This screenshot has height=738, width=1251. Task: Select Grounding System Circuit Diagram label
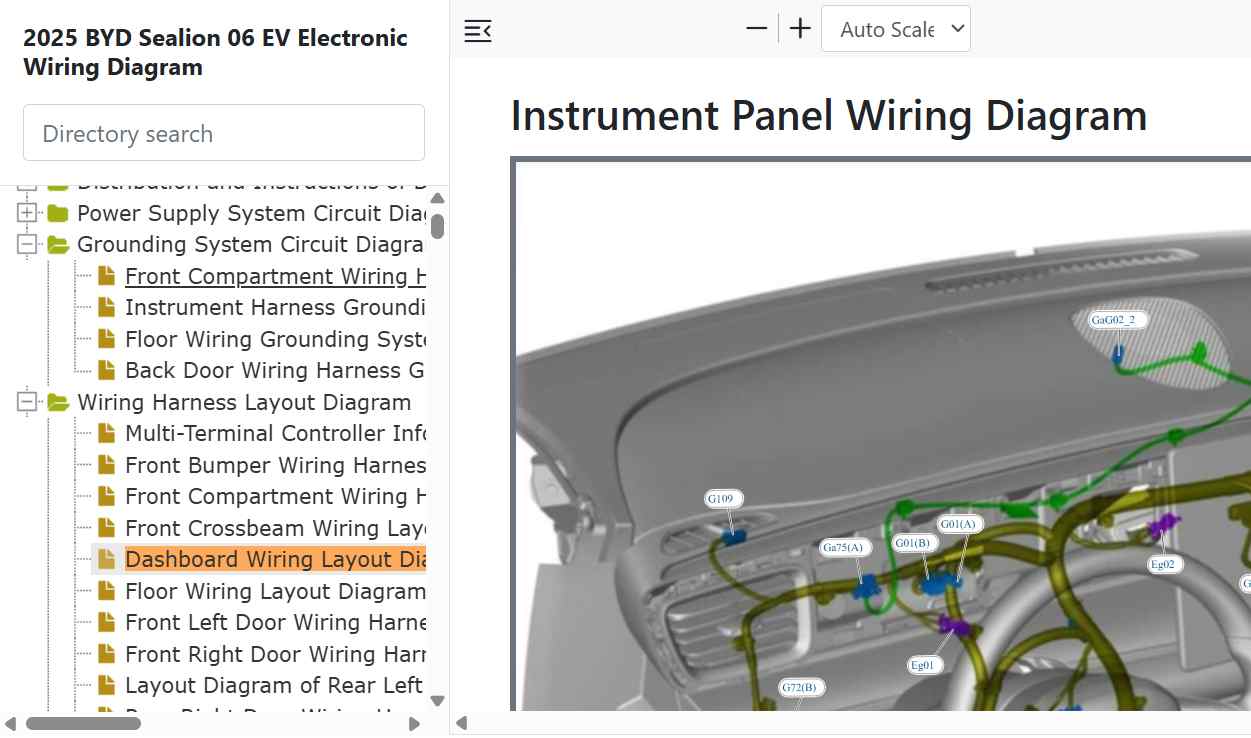(x=251, y=245)
